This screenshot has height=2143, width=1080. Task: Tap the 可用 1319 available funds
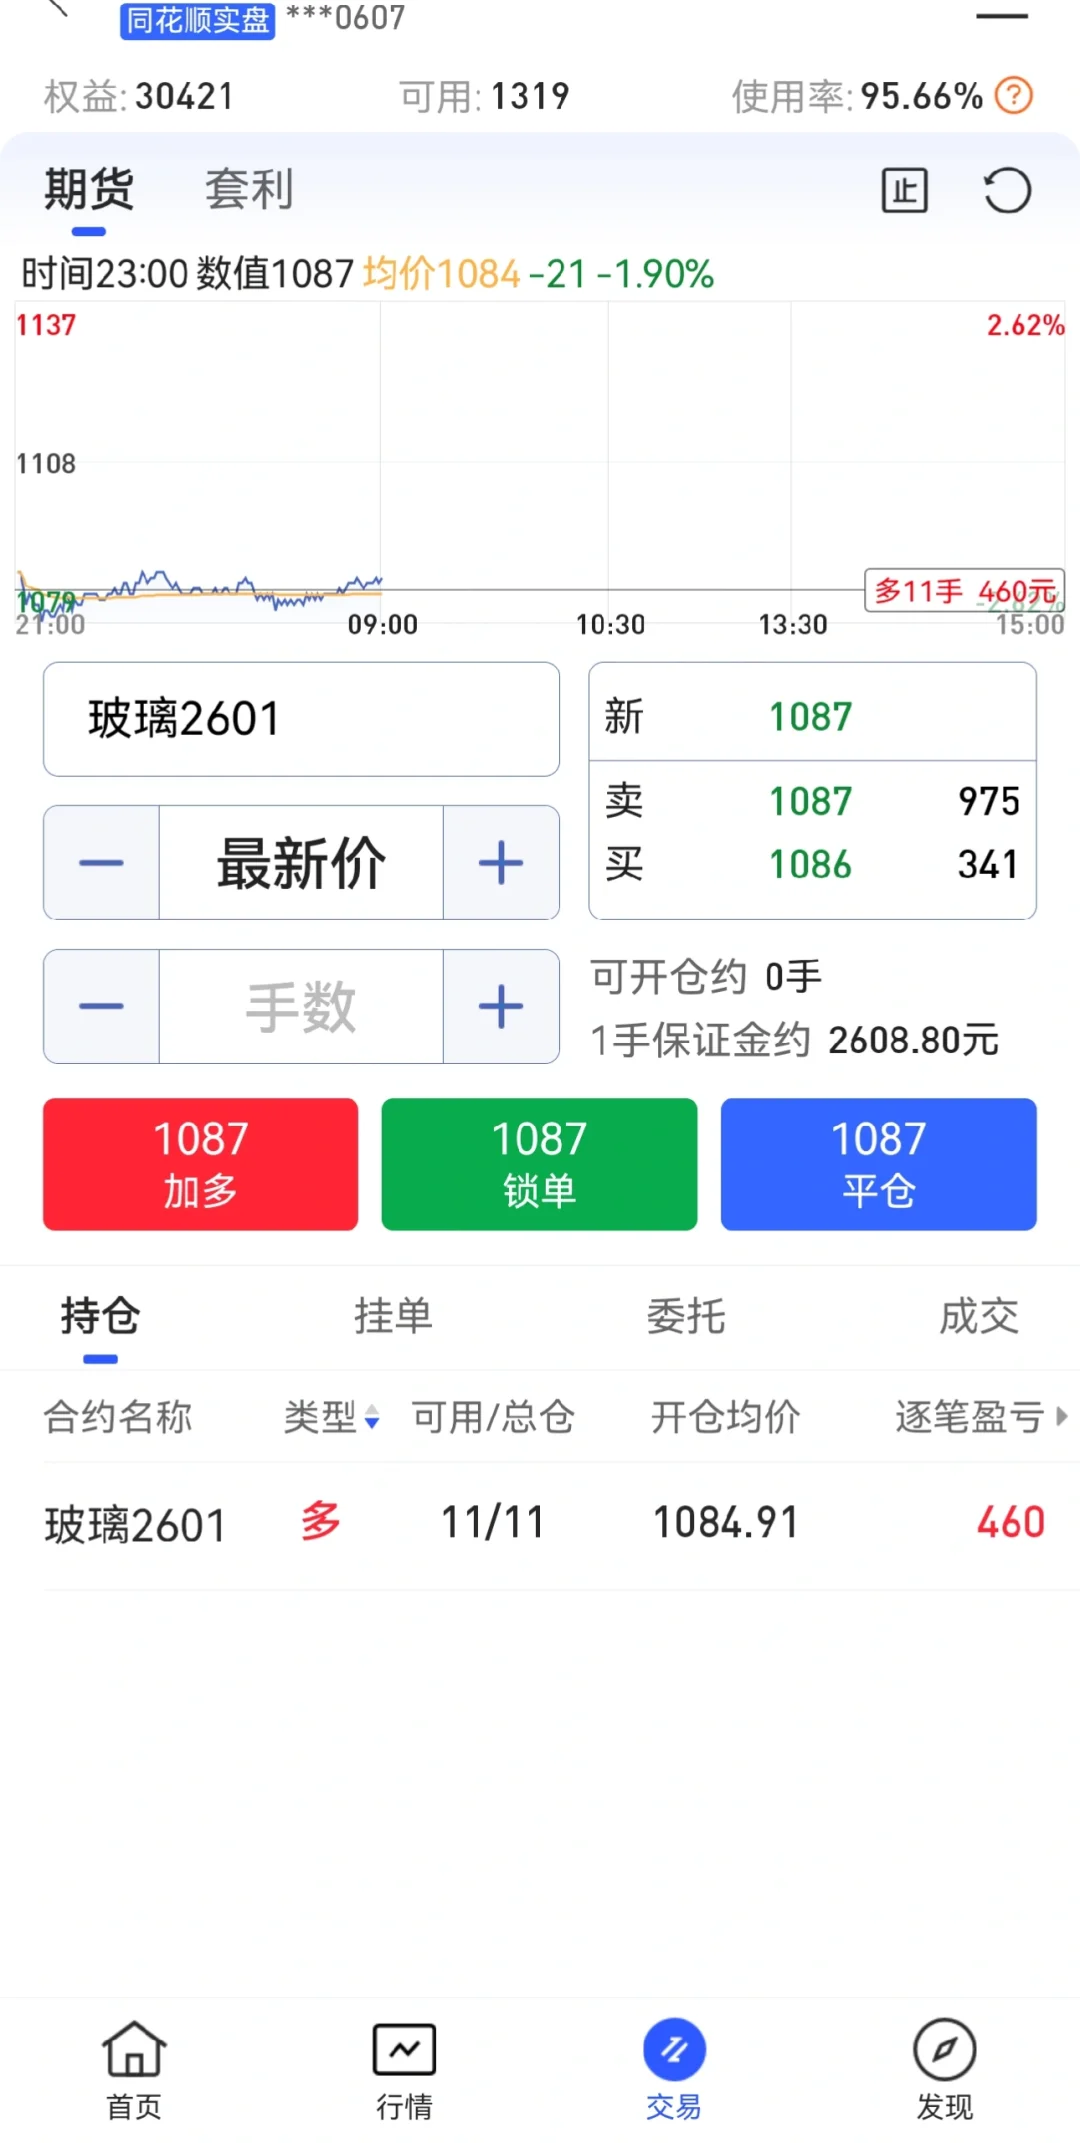485,97
